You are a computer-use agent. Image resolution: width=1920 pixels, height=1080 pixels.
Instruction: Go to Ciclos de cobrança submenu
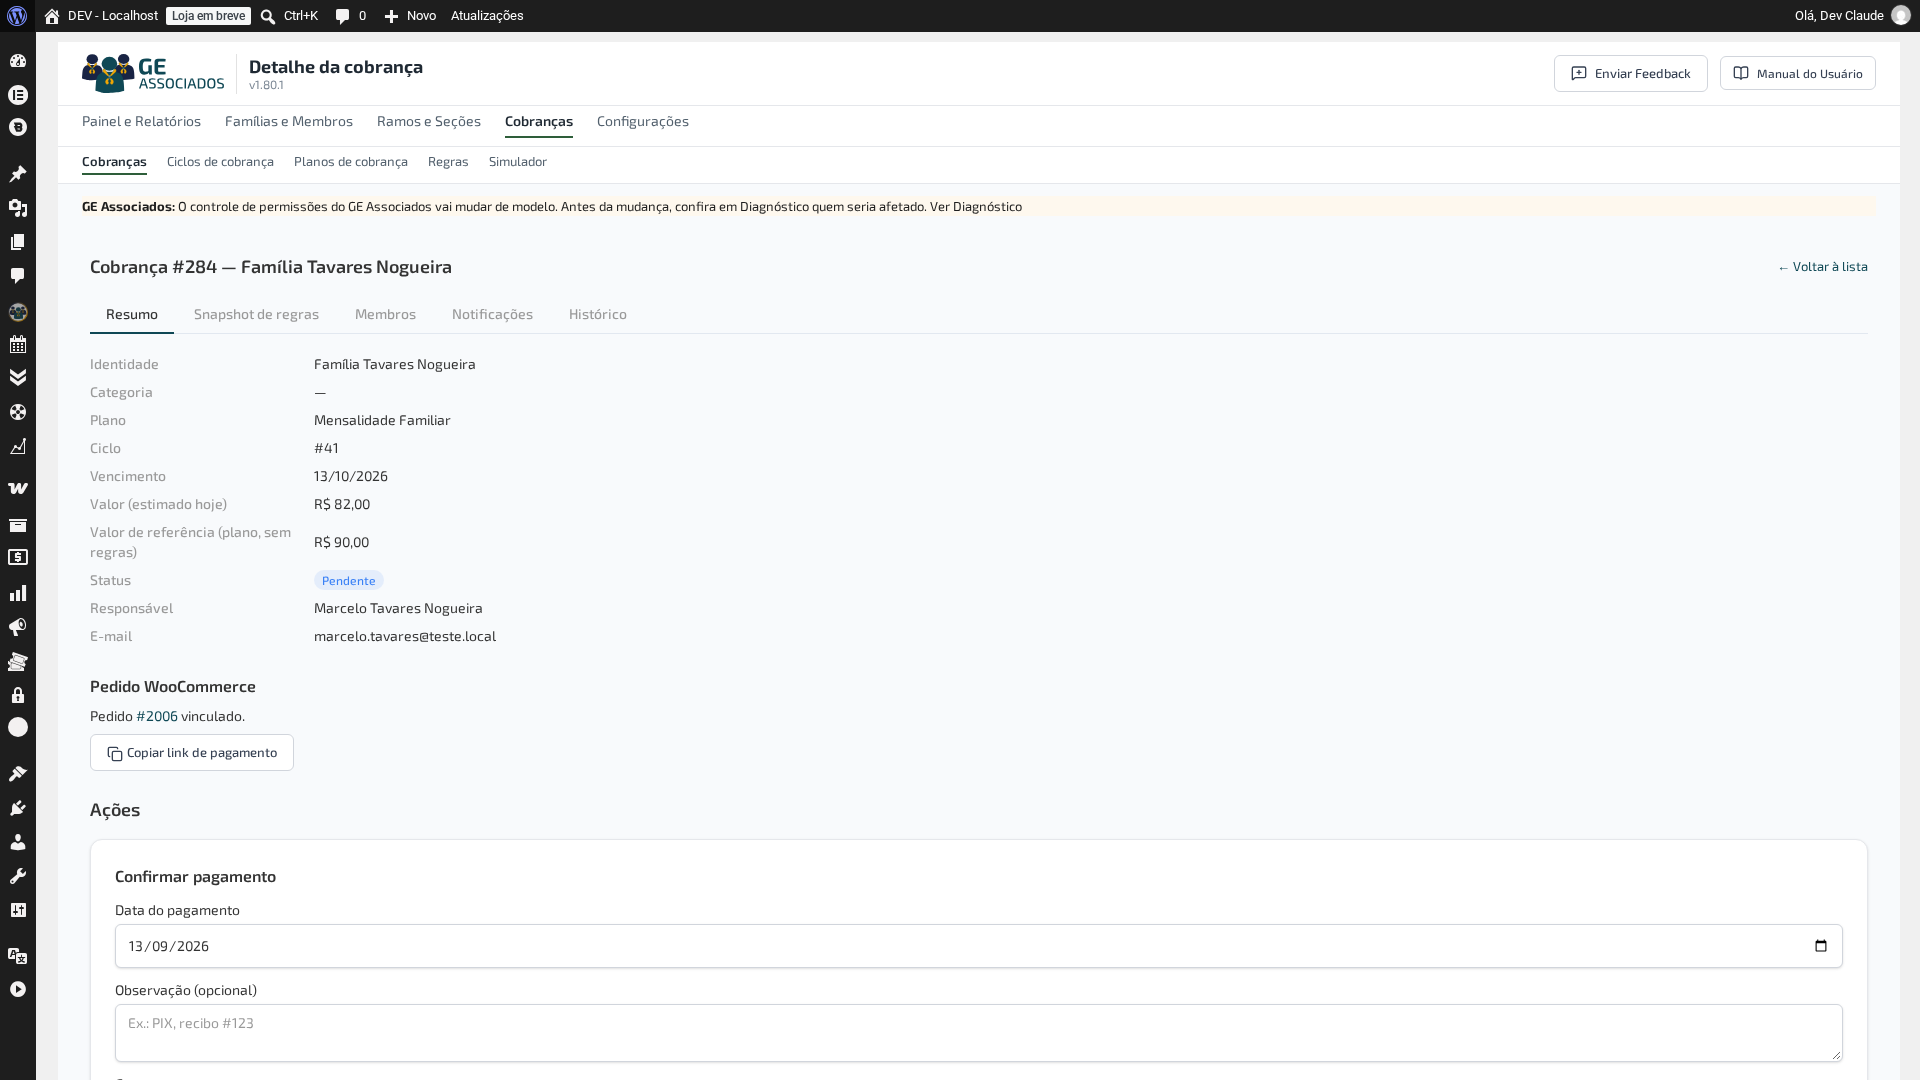pyautogui.click(x=220, y=162)
